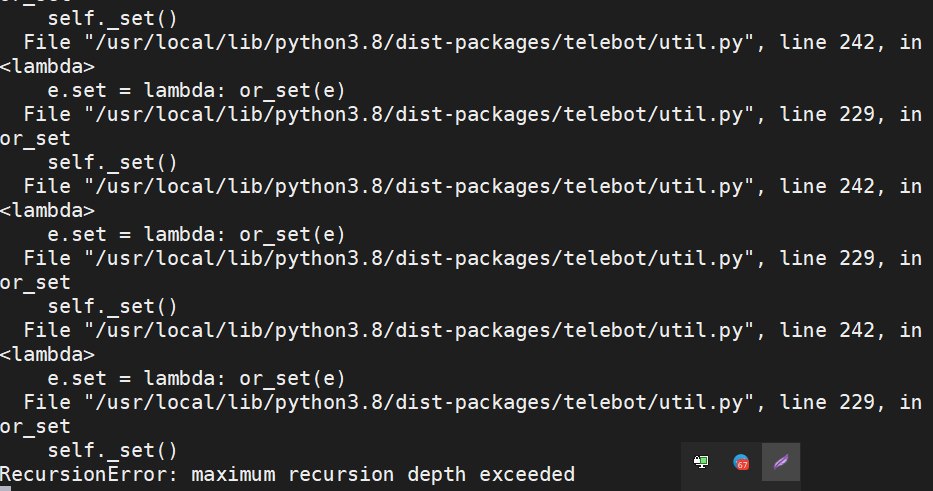Image resolution: width=933 pixels, height=491 pixels.
Task: Click terminal cursor block below RecursionError line
Action: click(x=5, y=489)
